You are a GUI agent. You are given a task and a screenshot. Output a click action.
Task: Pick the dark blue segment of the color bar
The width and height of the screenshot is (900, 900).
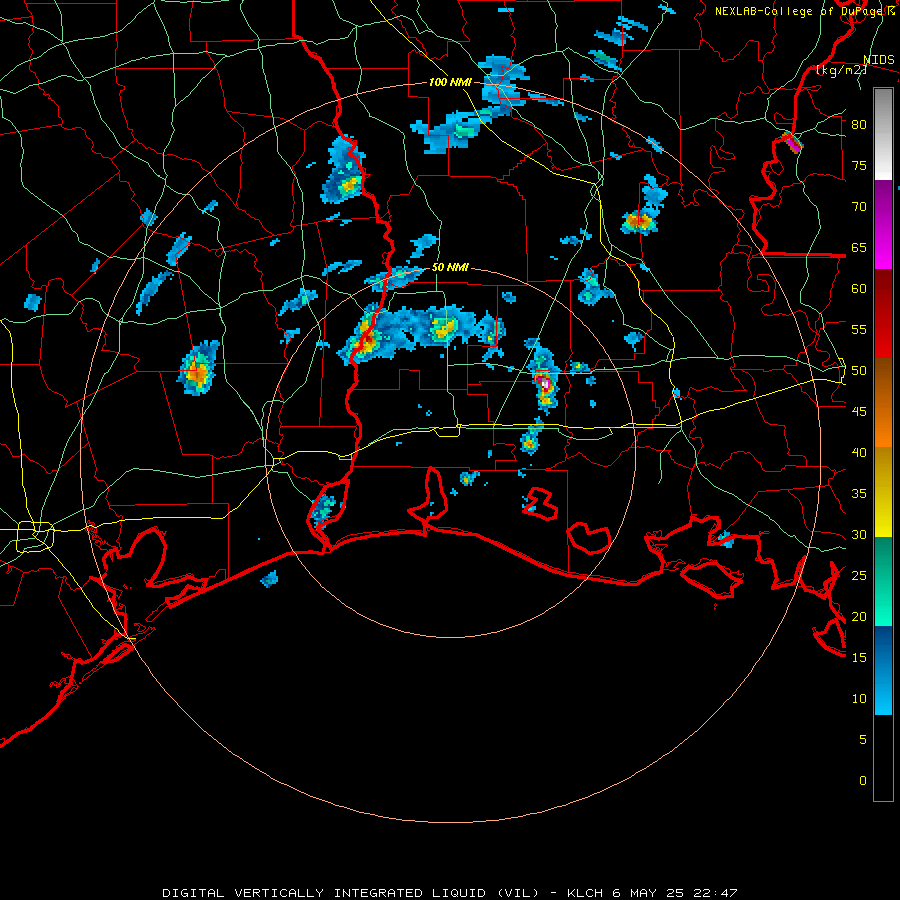pyautogui.click(x=883, y=648)
